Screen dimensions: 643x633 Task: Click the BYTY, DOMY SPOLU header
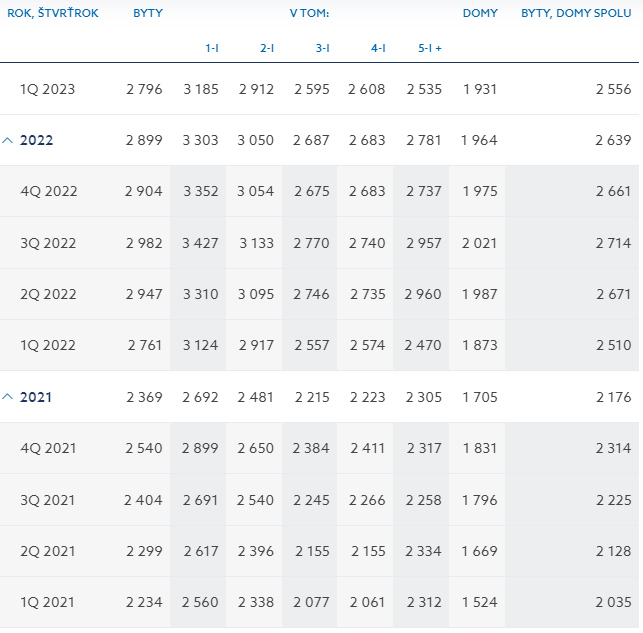tap(577, 13)
